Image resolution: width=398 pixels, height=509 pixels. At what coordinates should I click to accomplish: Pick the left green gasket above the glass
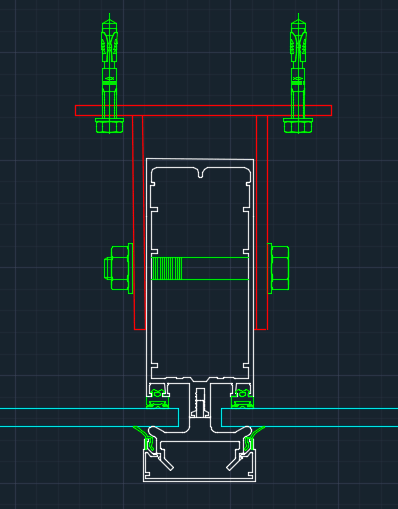point(158,399)
